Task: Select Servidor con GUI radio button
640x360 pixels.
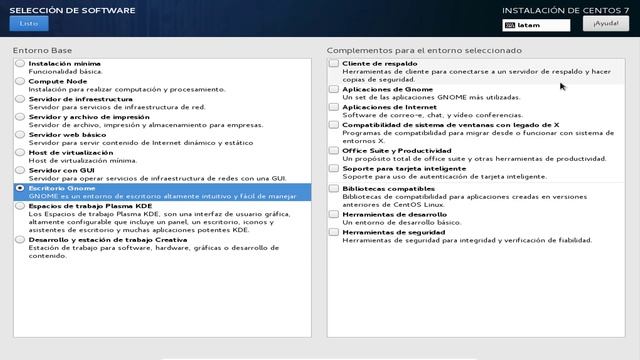Action: pos(20,171)
